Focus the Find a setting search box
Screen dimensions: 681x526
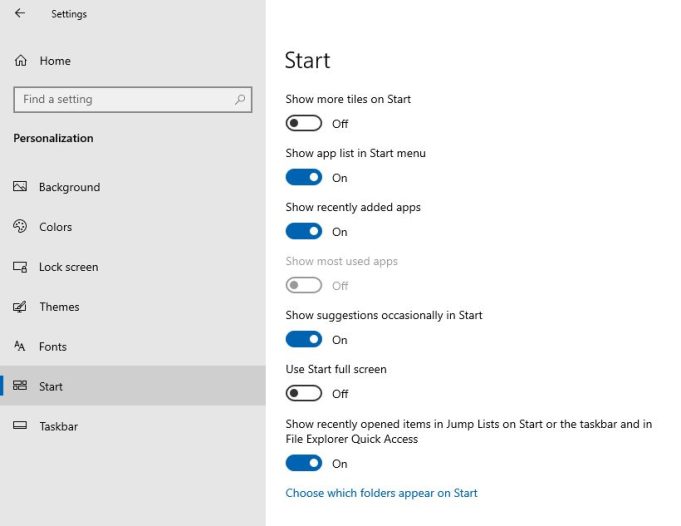[x=133, y=99]
